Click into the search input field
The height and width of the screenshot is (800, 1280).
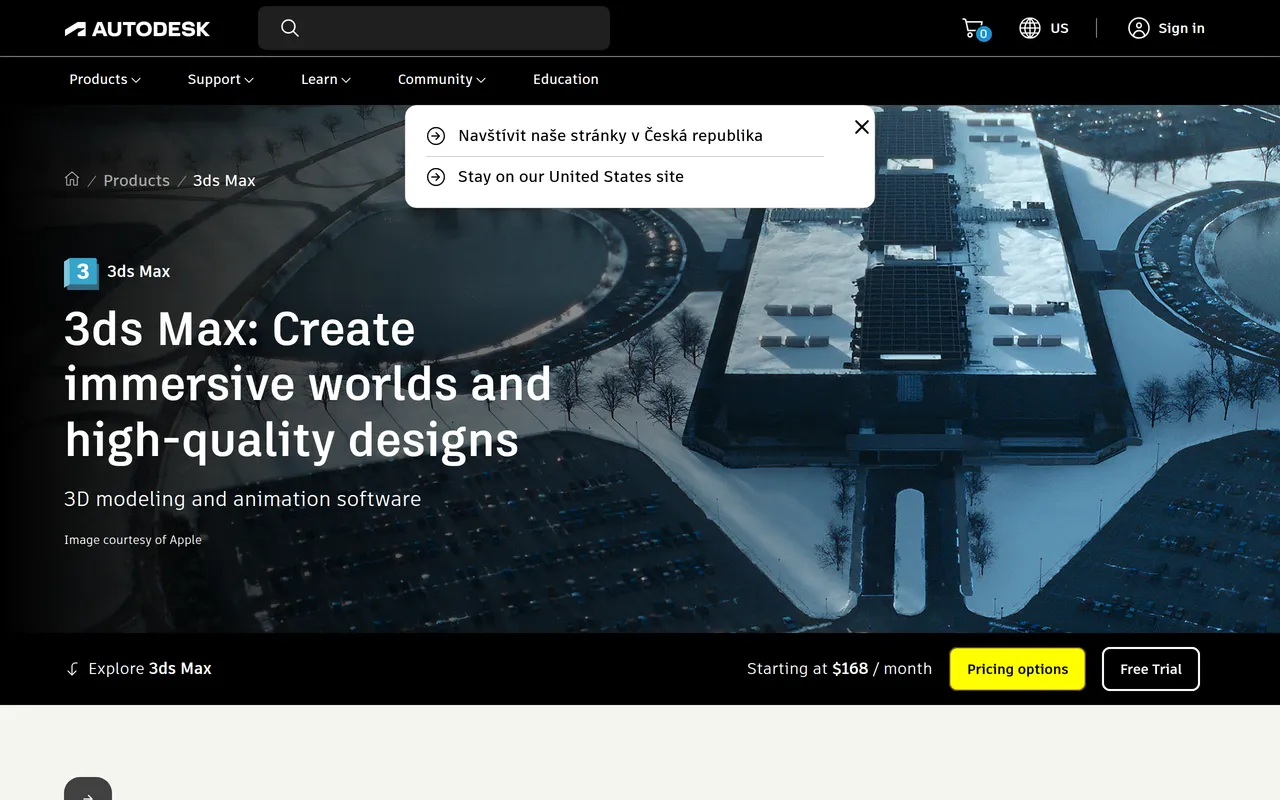click(434, 28)
